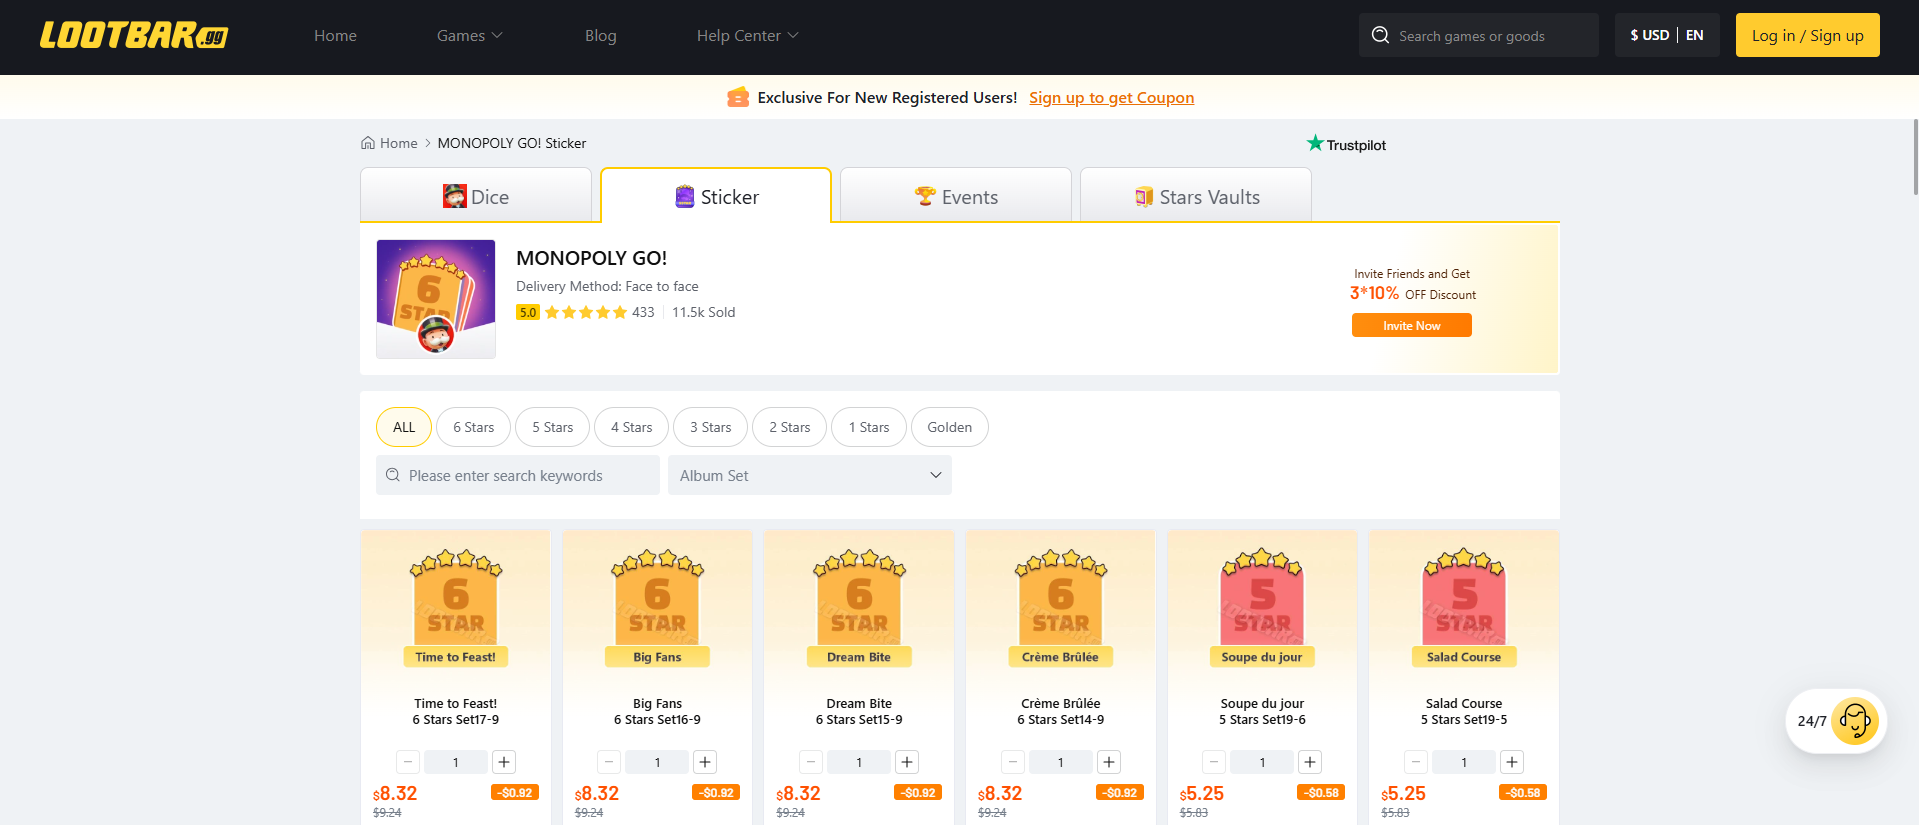Switch to the Dice tab
The width and height of the screenshot is (1919, 825).
click(476, 197)
